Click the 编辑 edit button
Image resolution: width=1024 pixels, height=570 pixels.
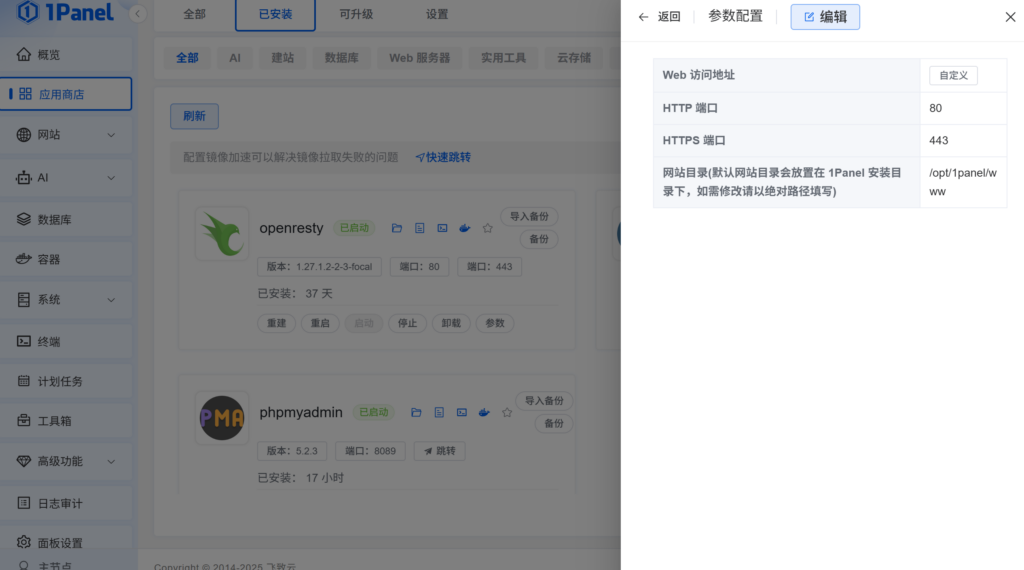point(825,17)
